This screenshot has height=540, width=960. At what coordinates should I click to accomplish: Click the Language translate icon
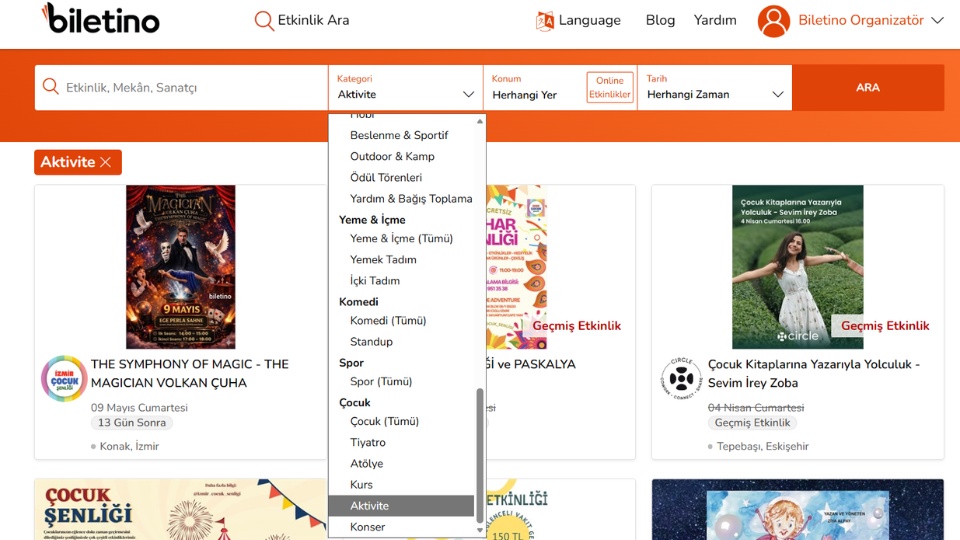point(545,21)
